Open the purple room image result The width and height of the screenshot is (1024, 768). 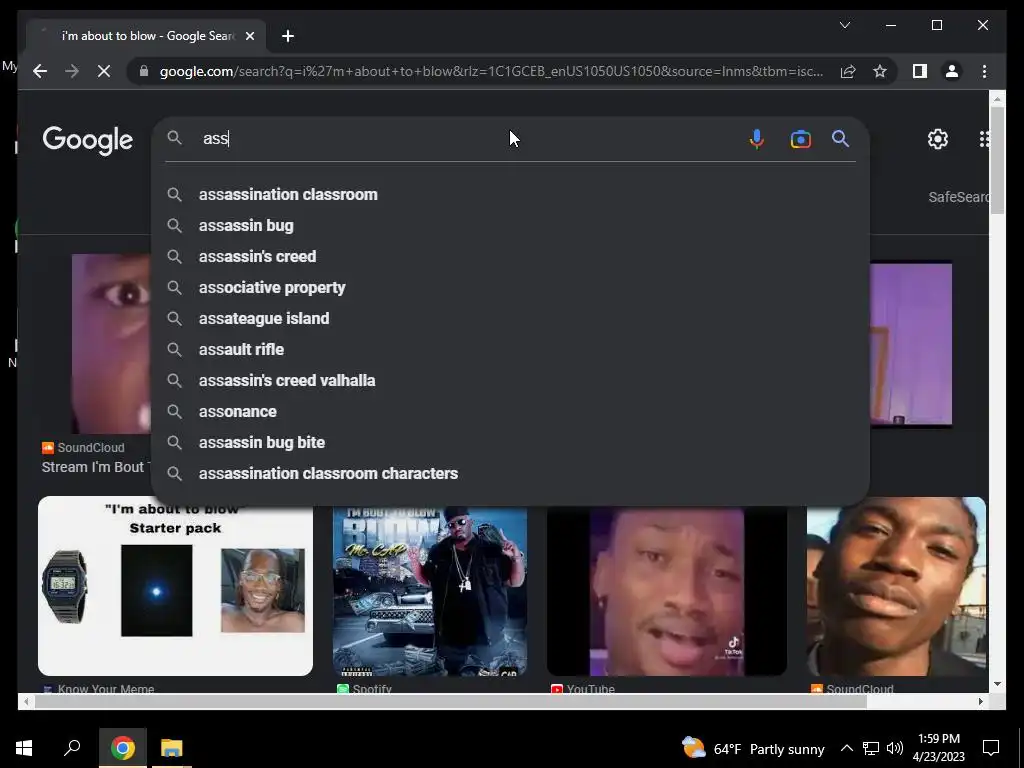911,344
